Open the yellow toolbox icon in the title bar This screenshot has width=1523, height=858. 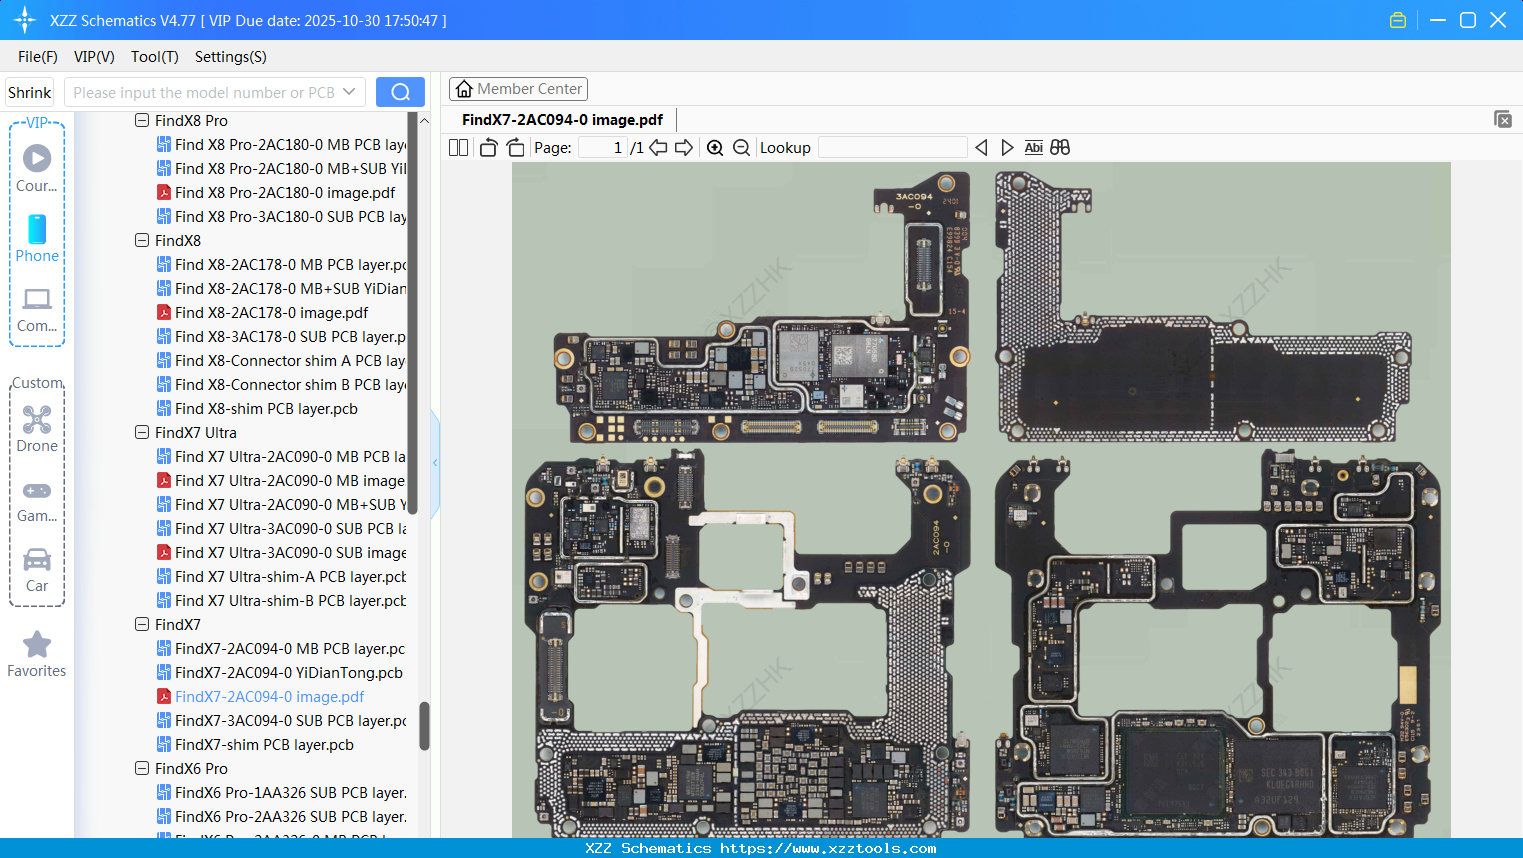tap(1398, 20)
